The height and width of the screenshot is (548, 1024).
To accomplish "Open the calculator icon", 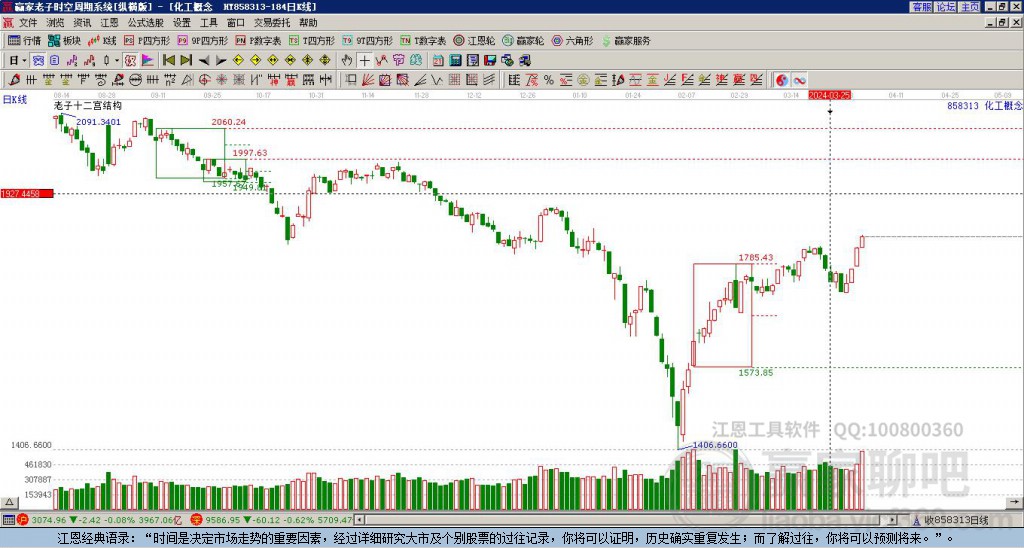I will tap(456, 61).
